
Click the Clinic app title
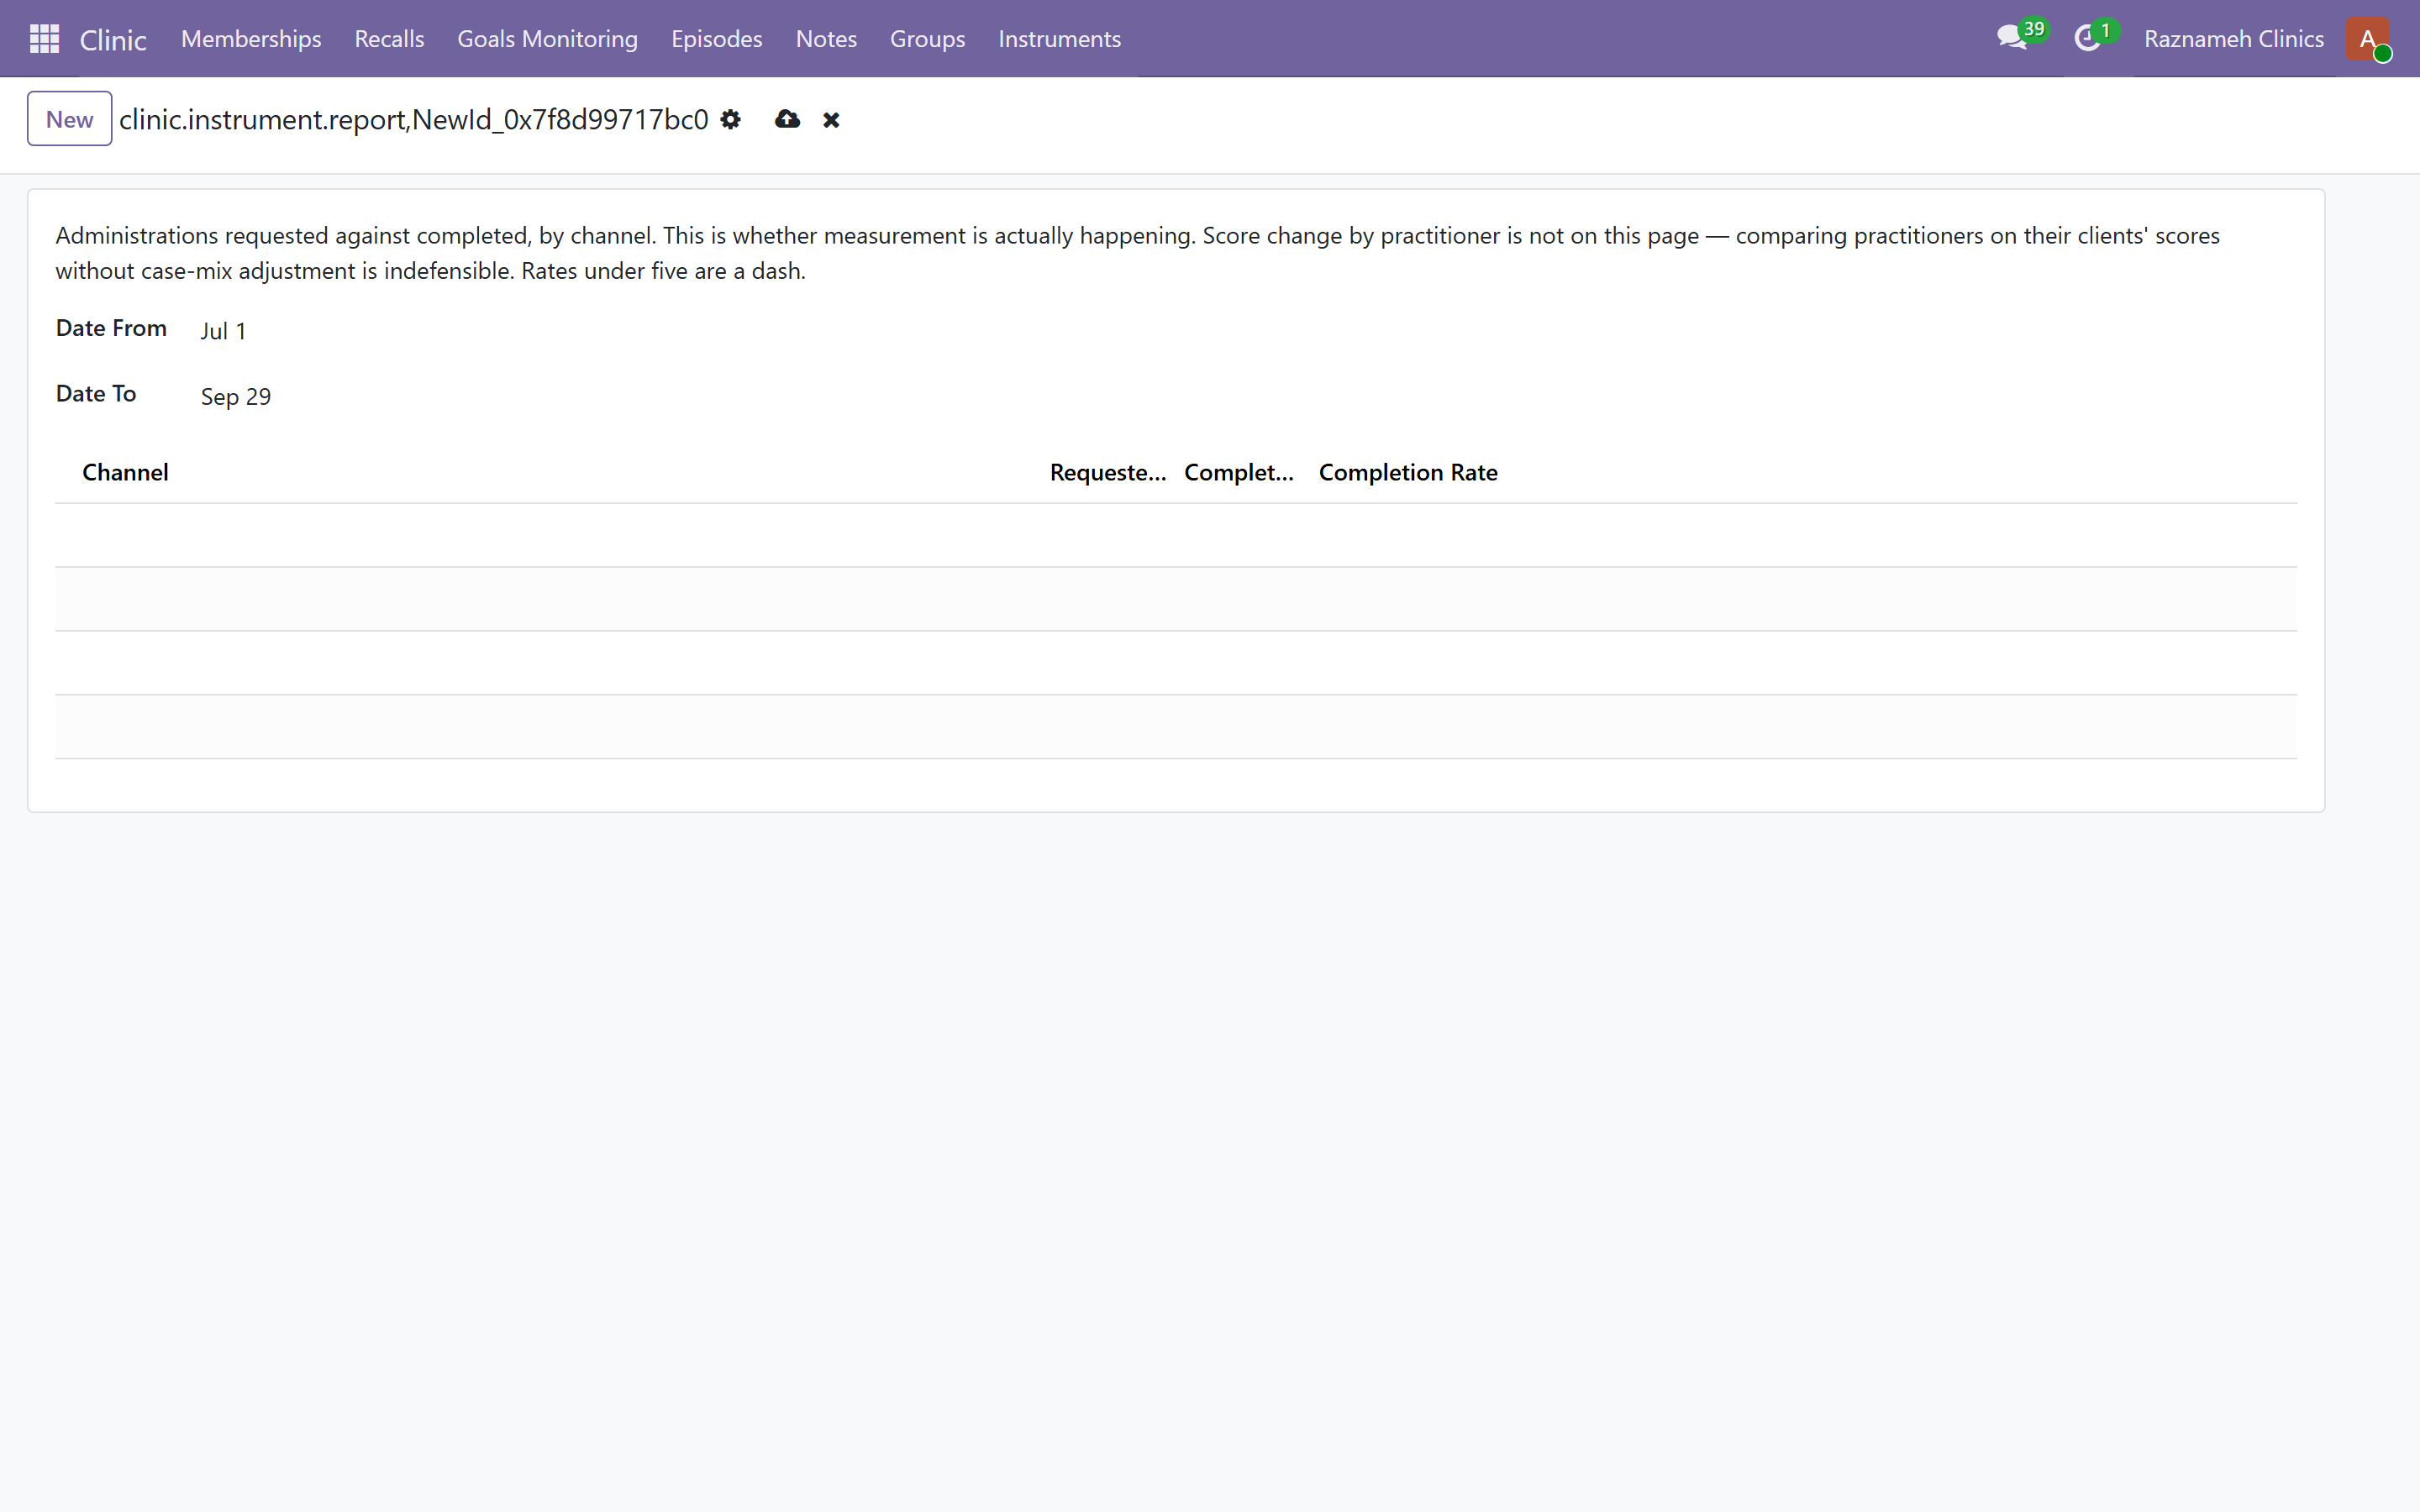pos(113,39)
